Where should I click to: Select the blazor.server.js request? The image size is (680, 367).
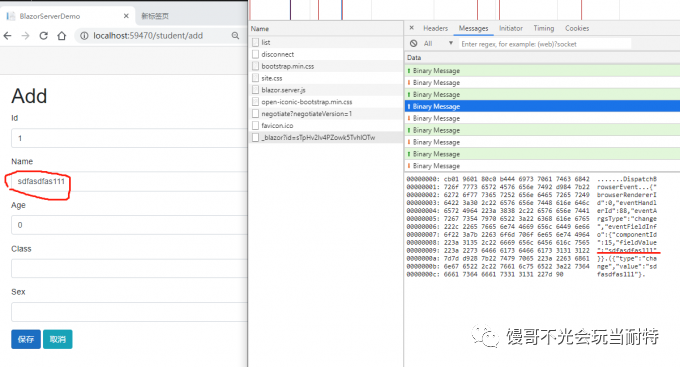point(326,90)
